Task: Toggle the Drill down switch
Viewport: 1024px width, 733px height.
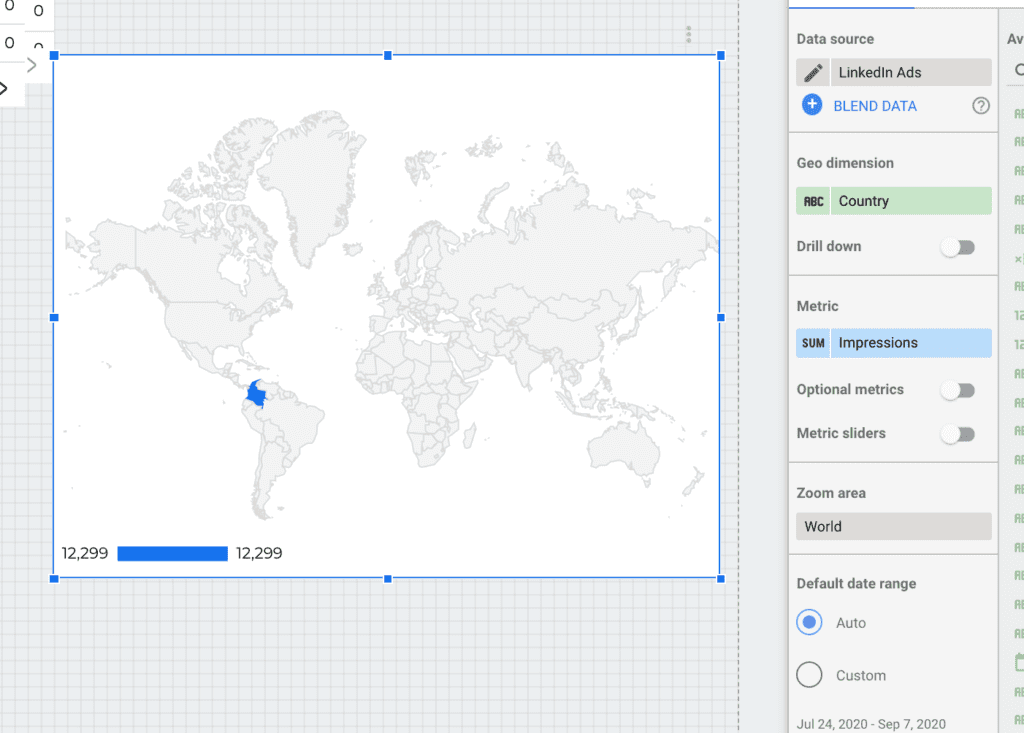Action: point(957,248)
